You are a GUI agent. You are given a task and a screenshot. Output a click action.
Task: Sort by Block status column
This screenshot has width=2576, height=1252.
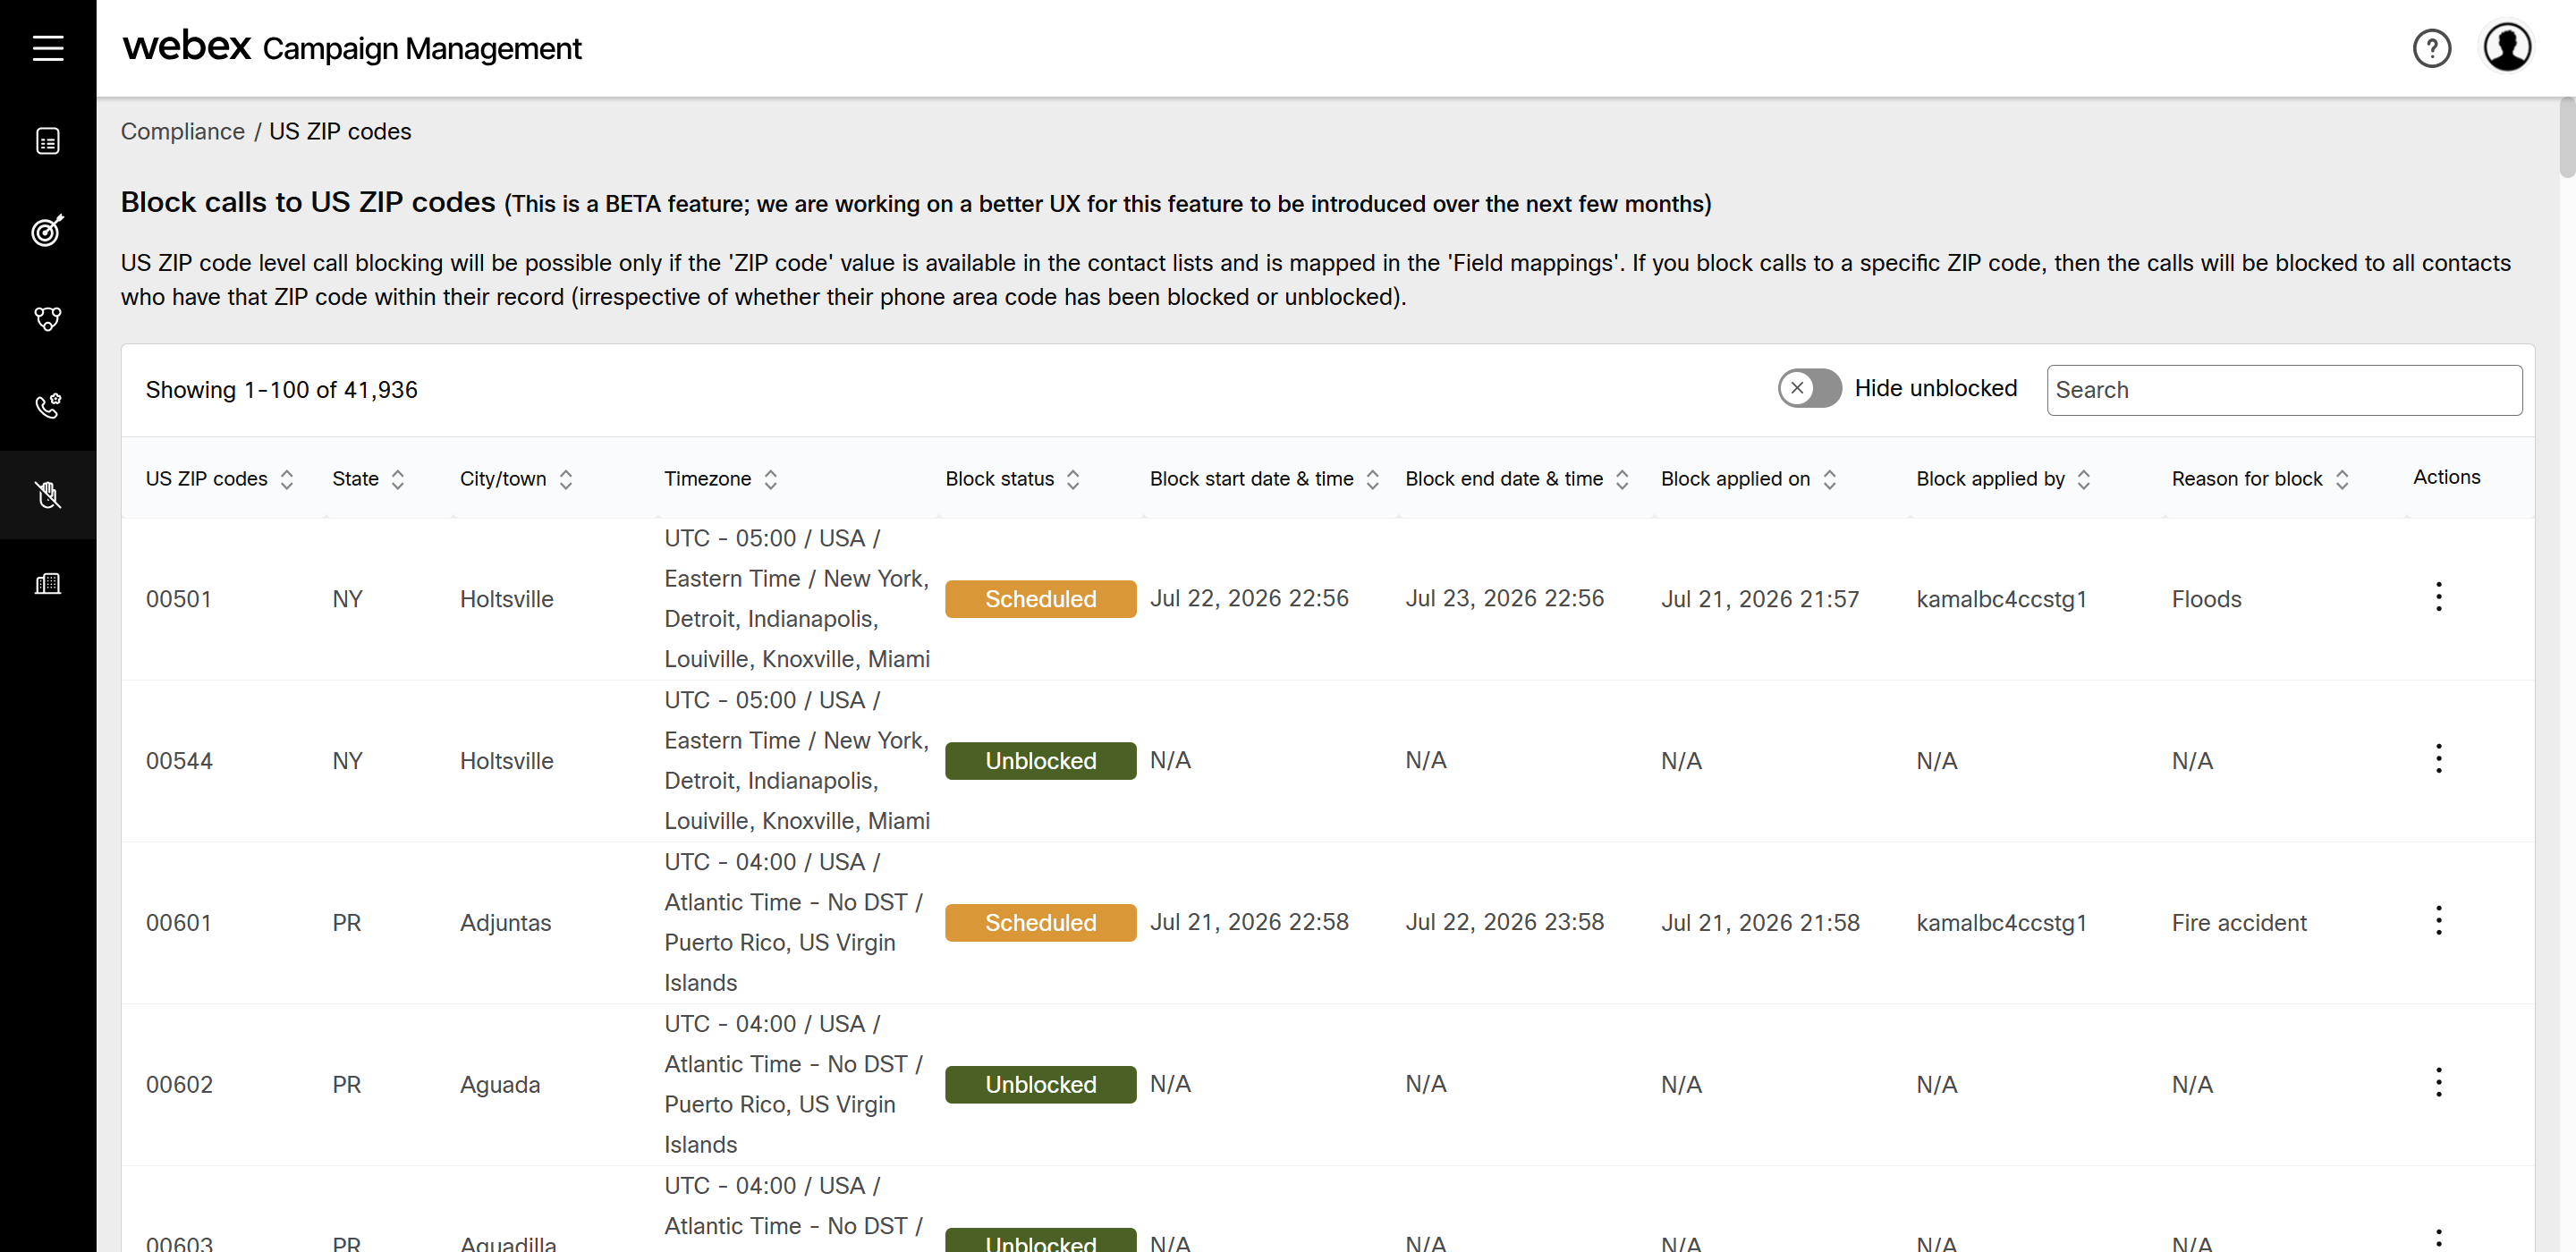(1073, 479)
